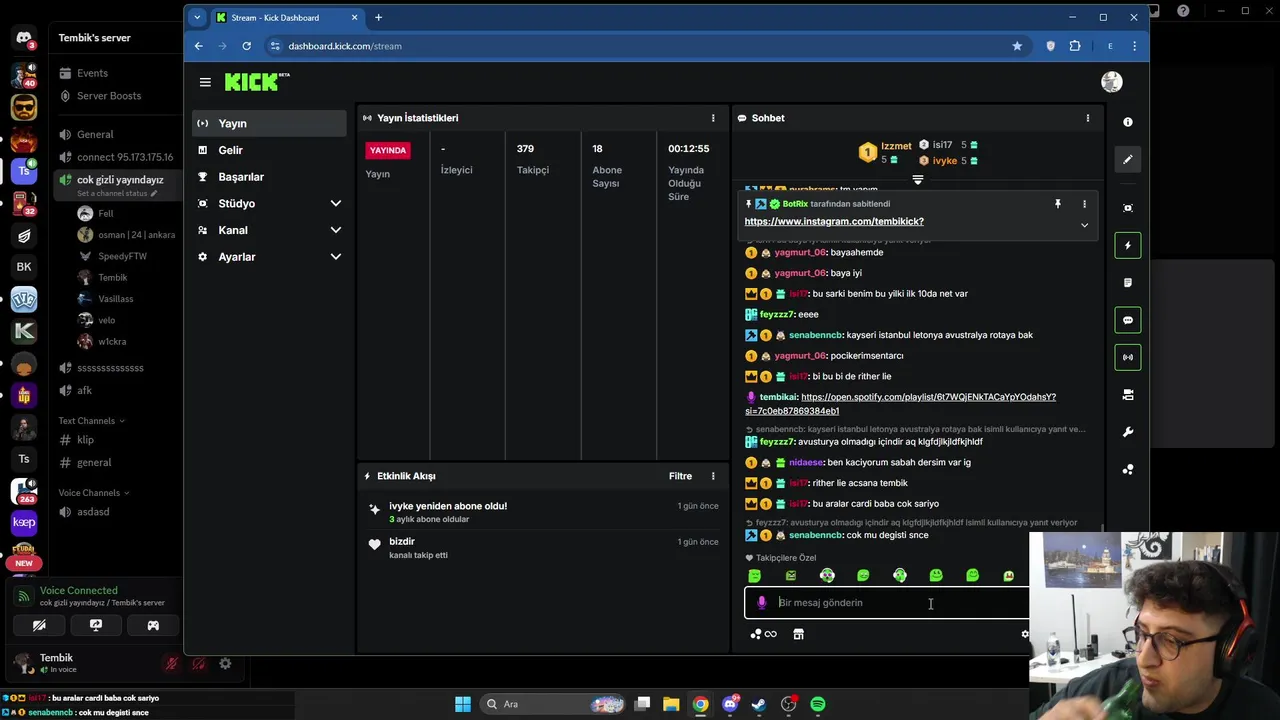Collapse the pinned message with chevron

[1084, 225]
